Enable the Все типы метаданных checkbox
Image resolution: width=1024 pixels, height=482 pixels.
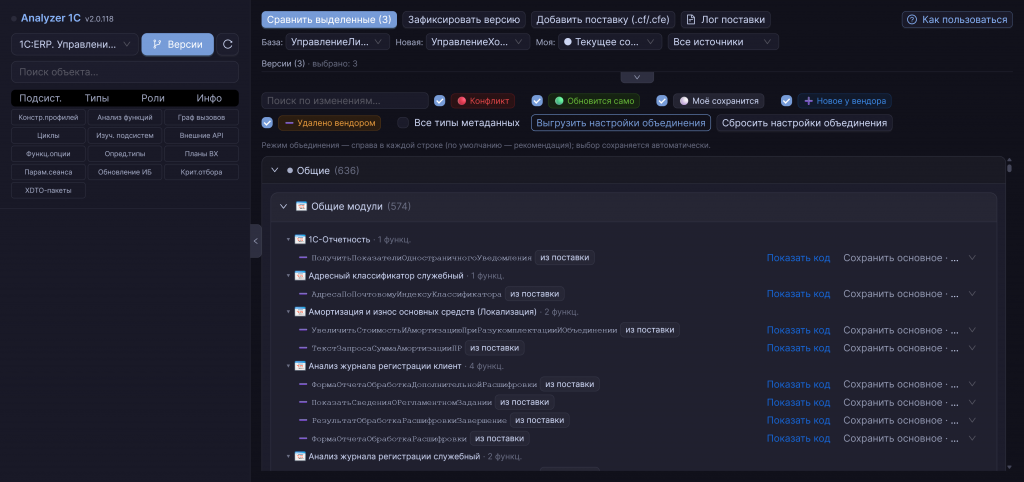tap(403, 123)
